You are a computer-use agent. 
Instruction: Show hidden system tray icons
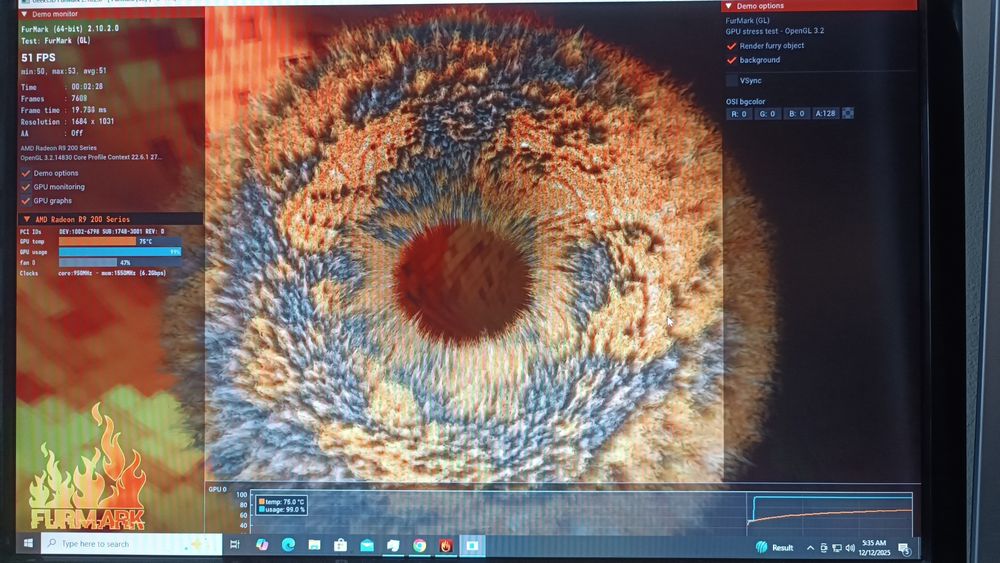[x=810, y=548]
